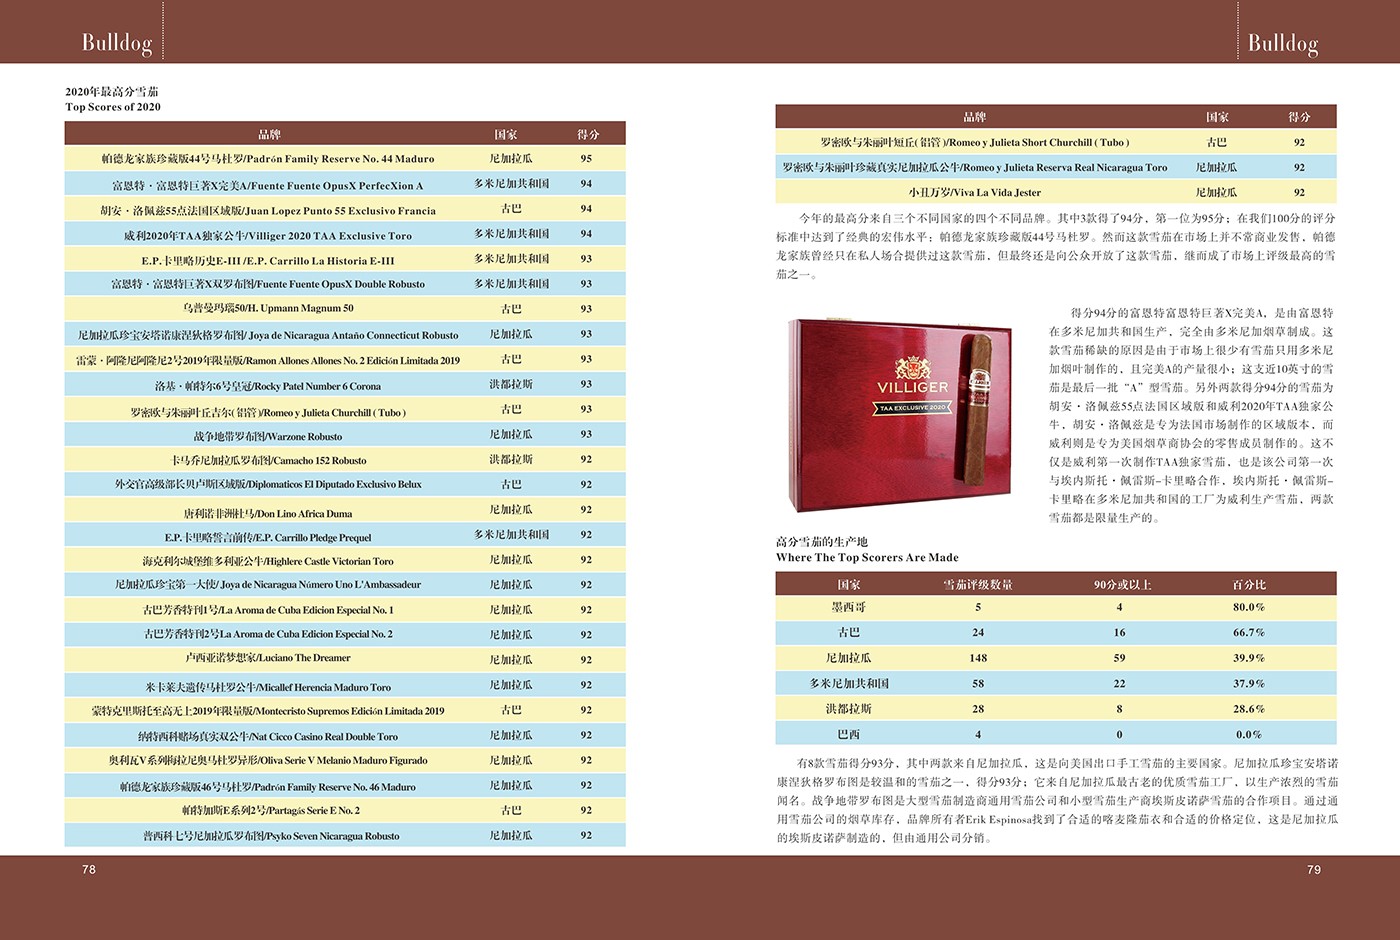Click the Villiger 2020 TAA Exclusive Toro row
This screenshot has height=940, width=1400.
(x=345, y=235)
